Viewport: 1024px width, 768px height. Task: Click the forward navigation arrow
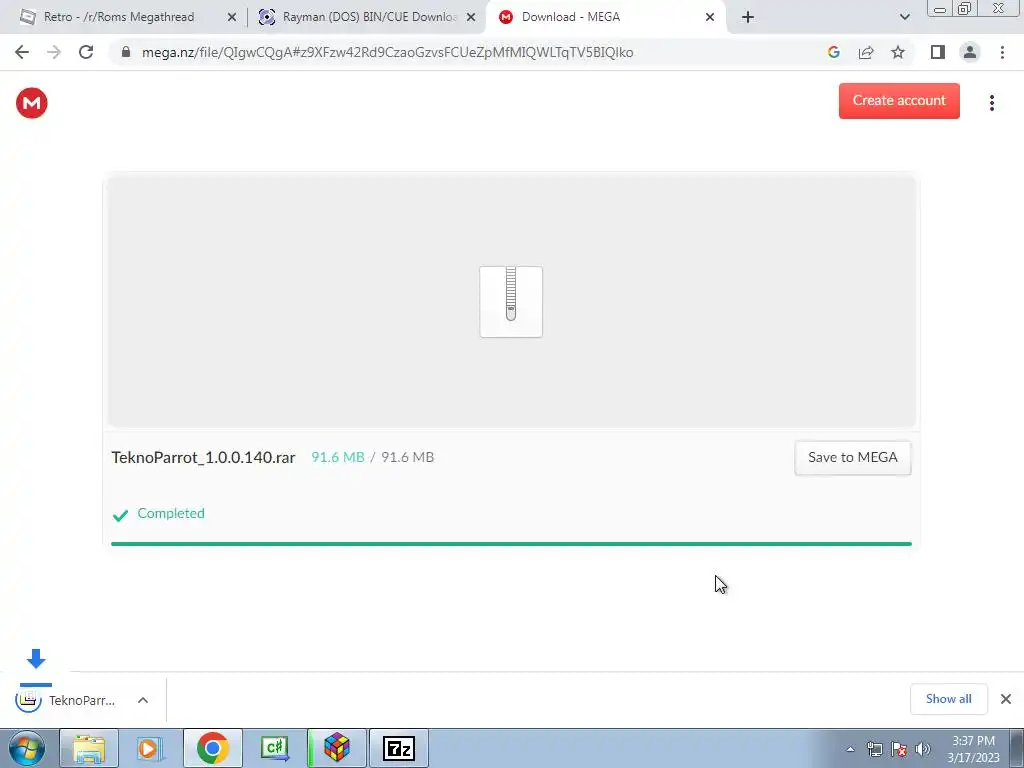[x=54, y=52]
